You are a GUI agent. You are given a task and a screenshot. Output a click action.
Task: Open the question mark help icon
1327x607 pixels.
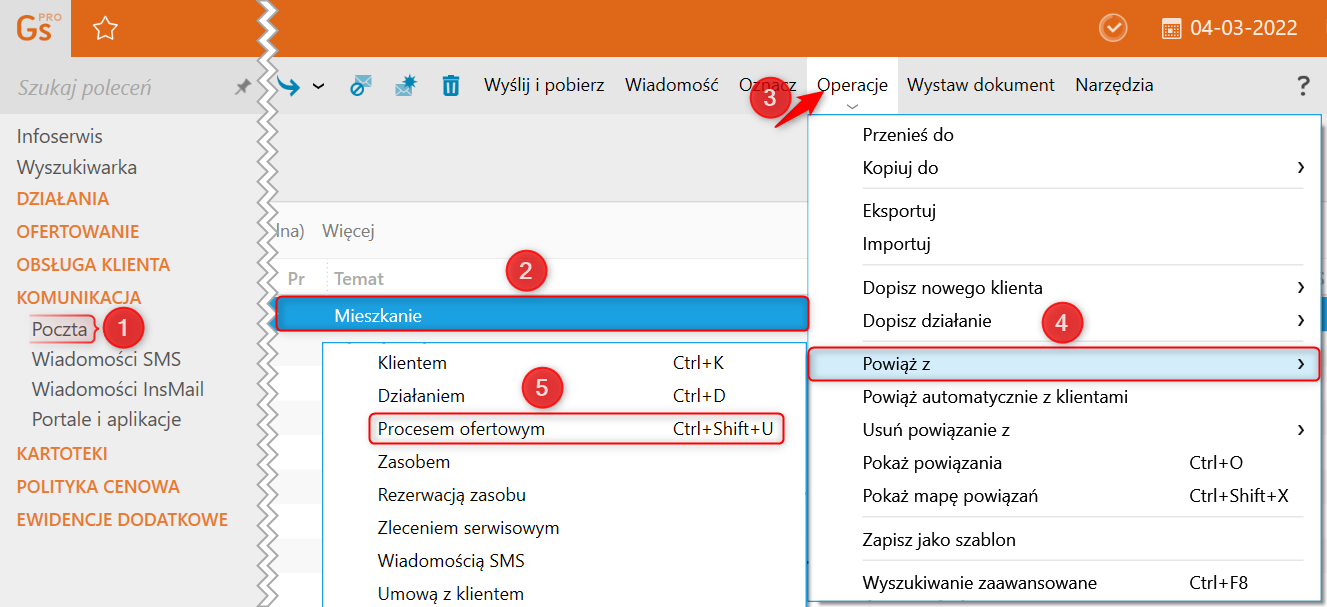1303,86
